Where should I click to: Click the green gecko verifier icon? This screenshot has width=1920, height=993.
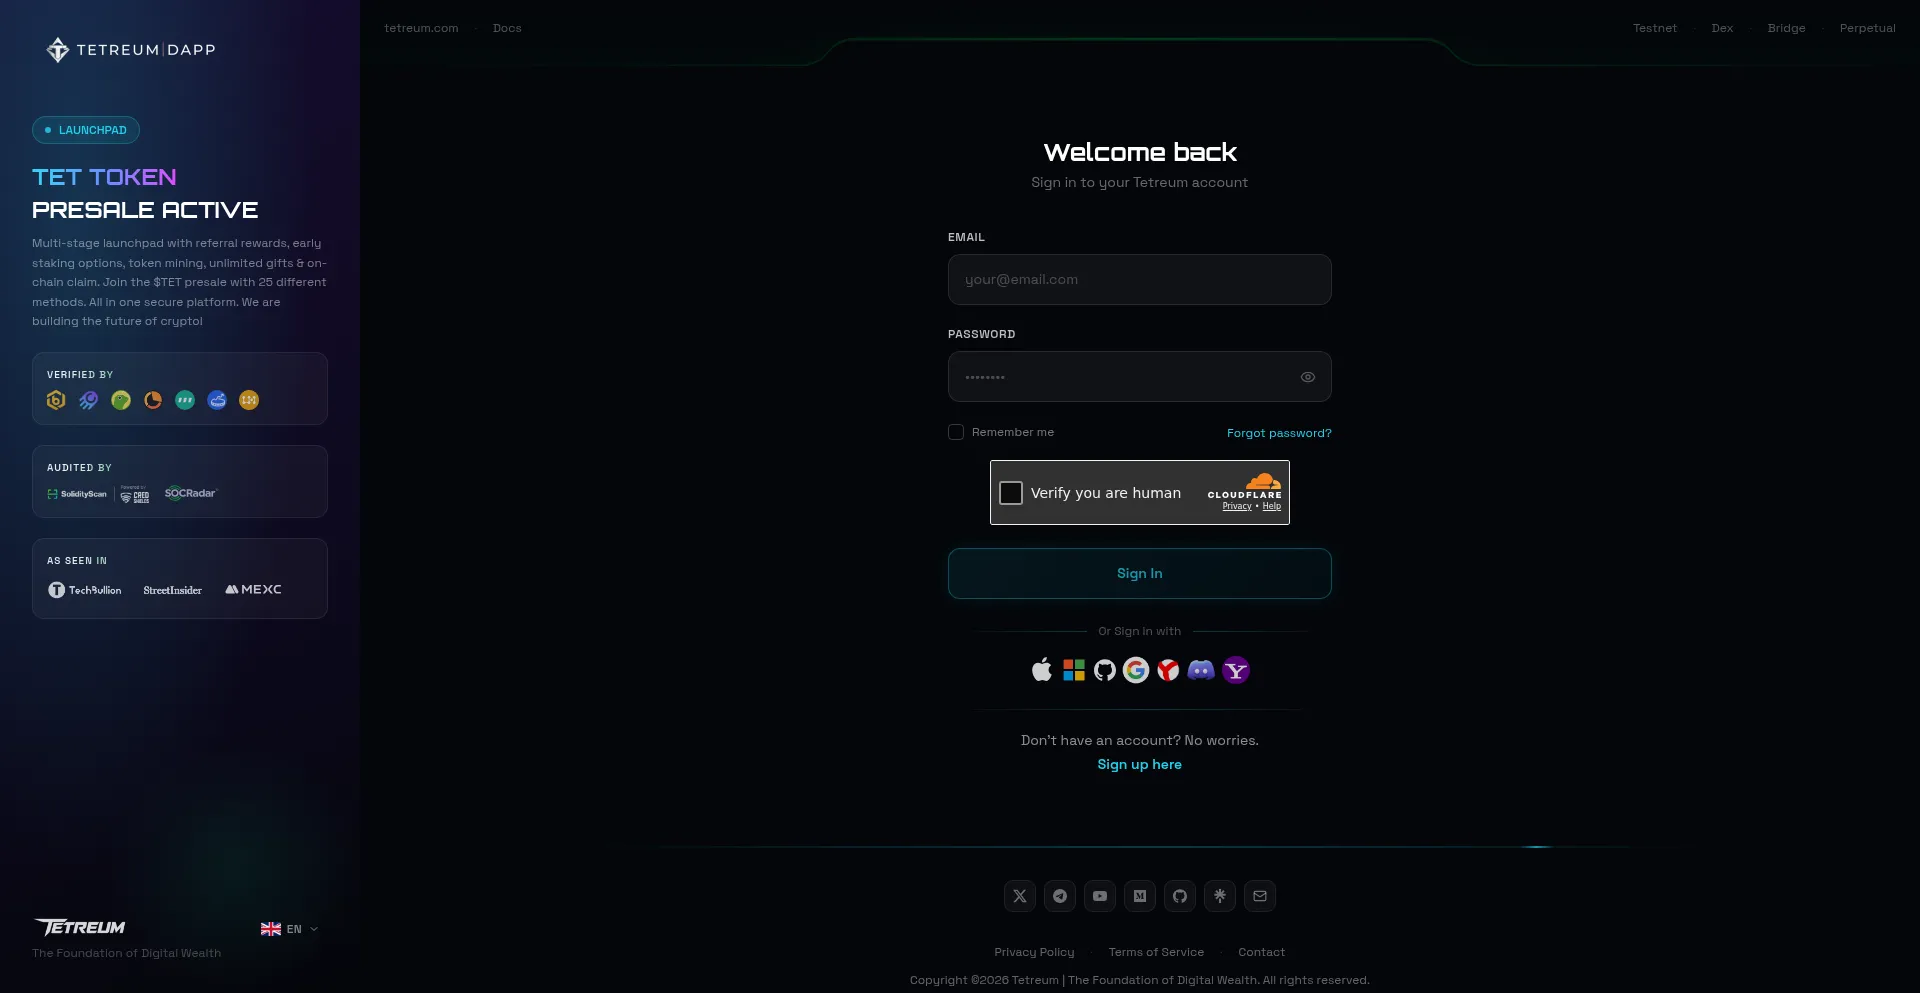[x=121, y=400]
